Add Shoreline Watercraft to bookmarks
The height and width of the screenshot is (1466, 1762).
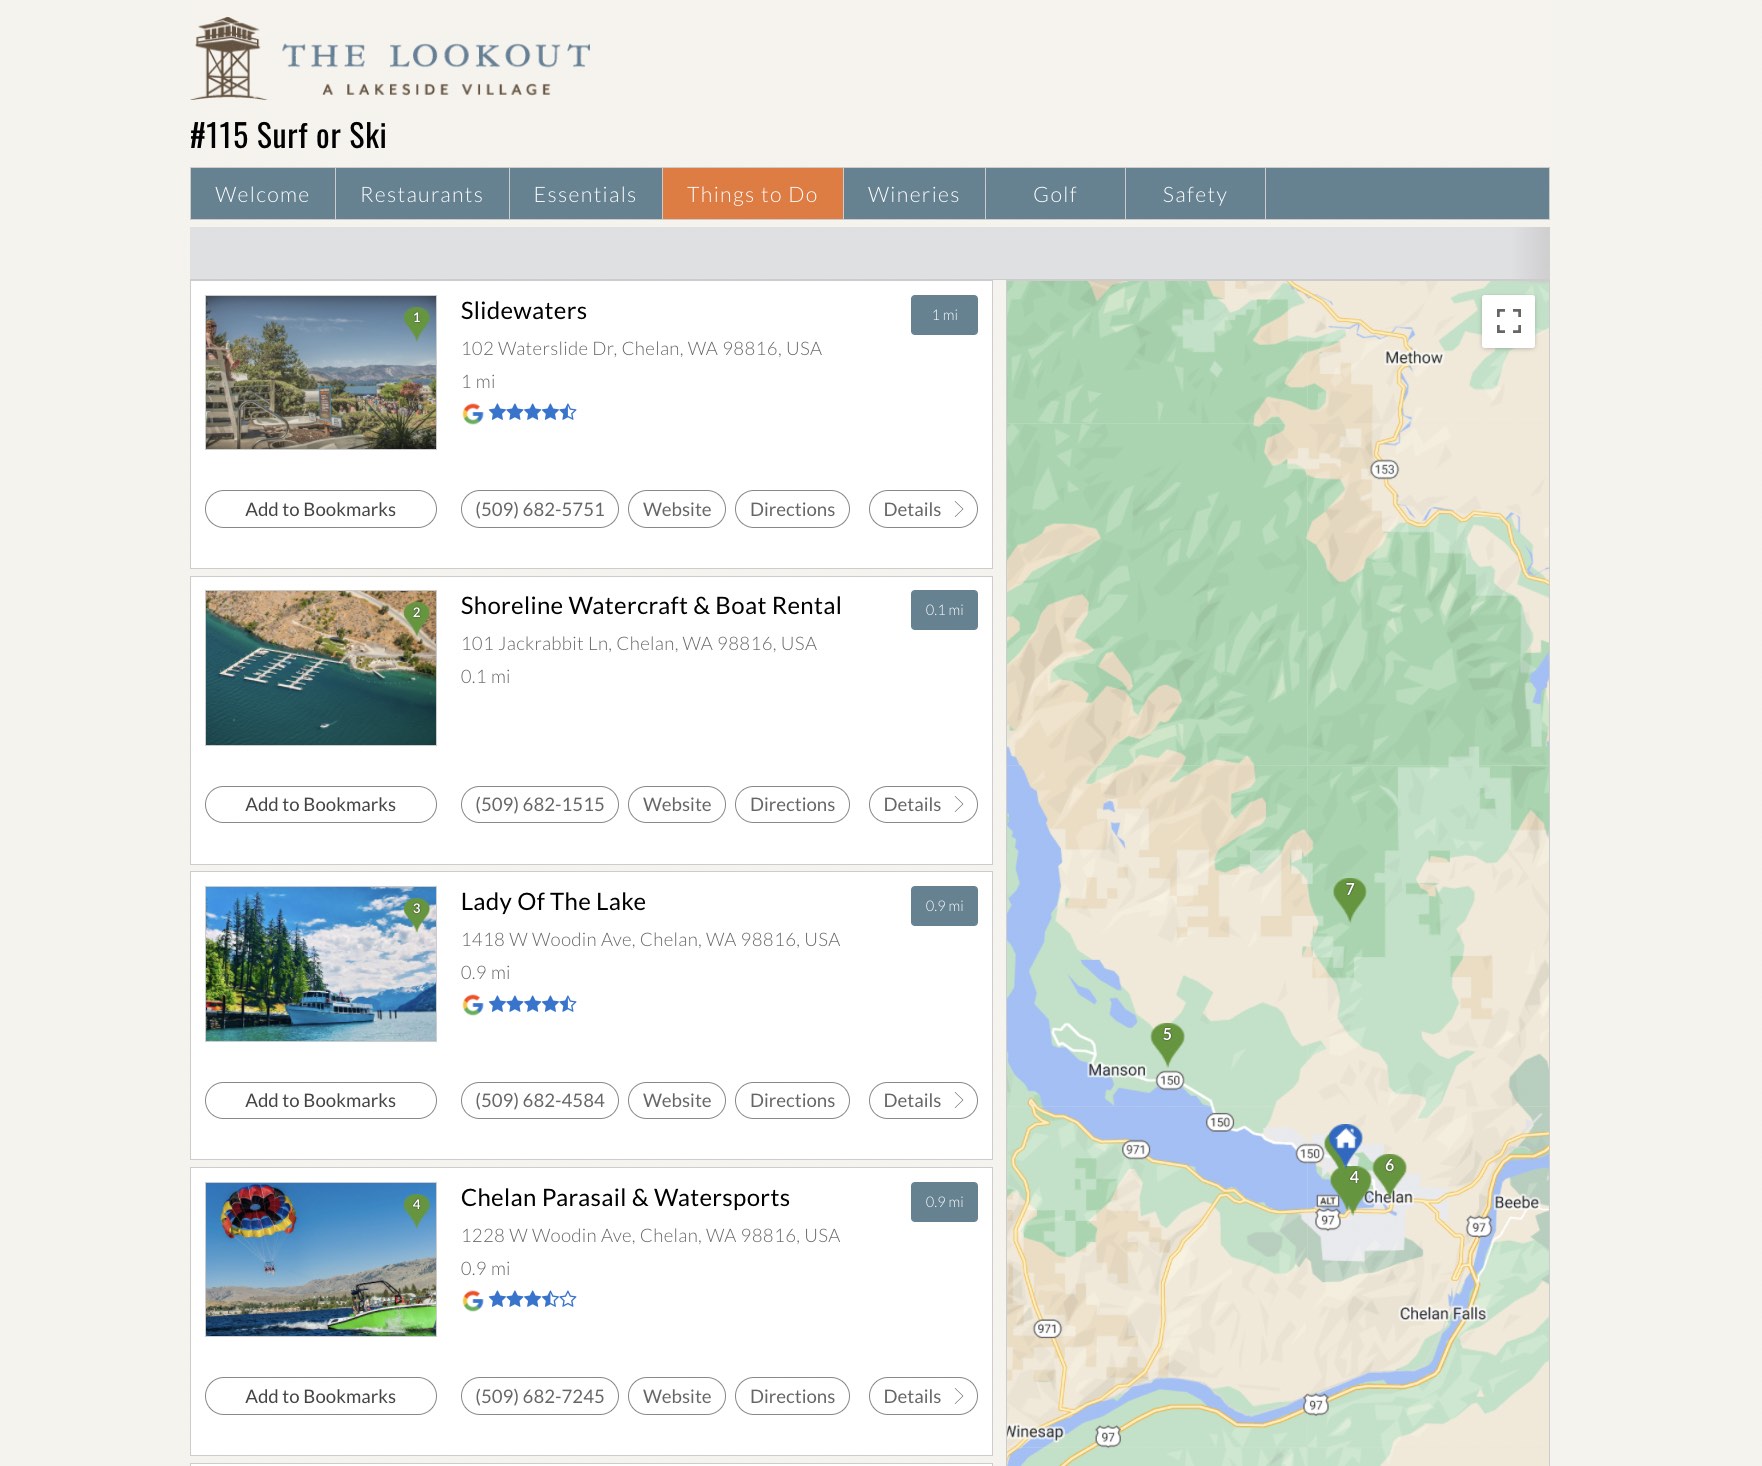[x=321, y=804]
